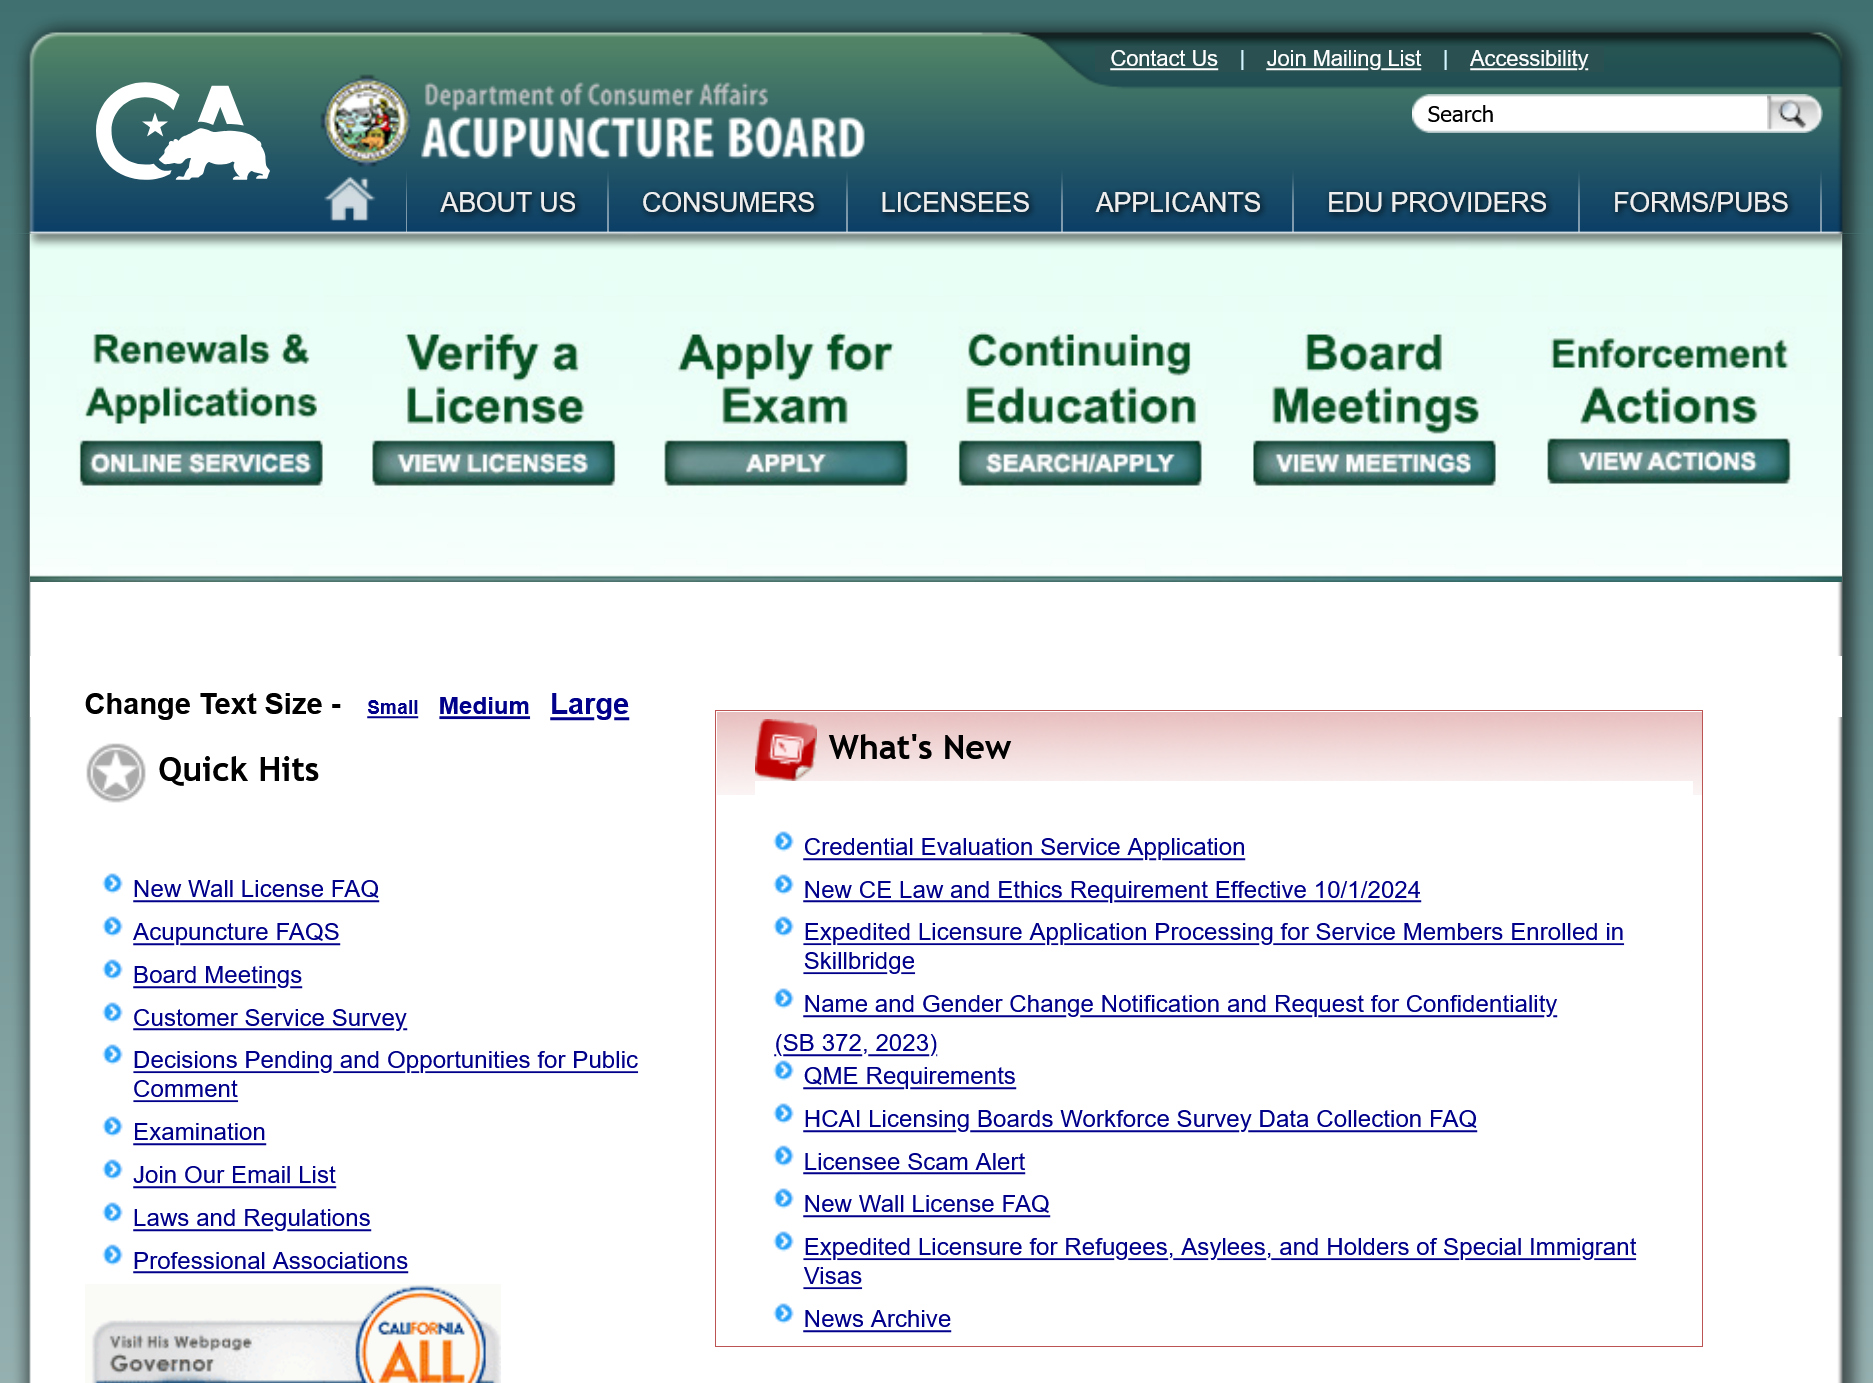1873x1383 pixels.
Task: Click the CA bear state logo
Action: pos(182,132)
